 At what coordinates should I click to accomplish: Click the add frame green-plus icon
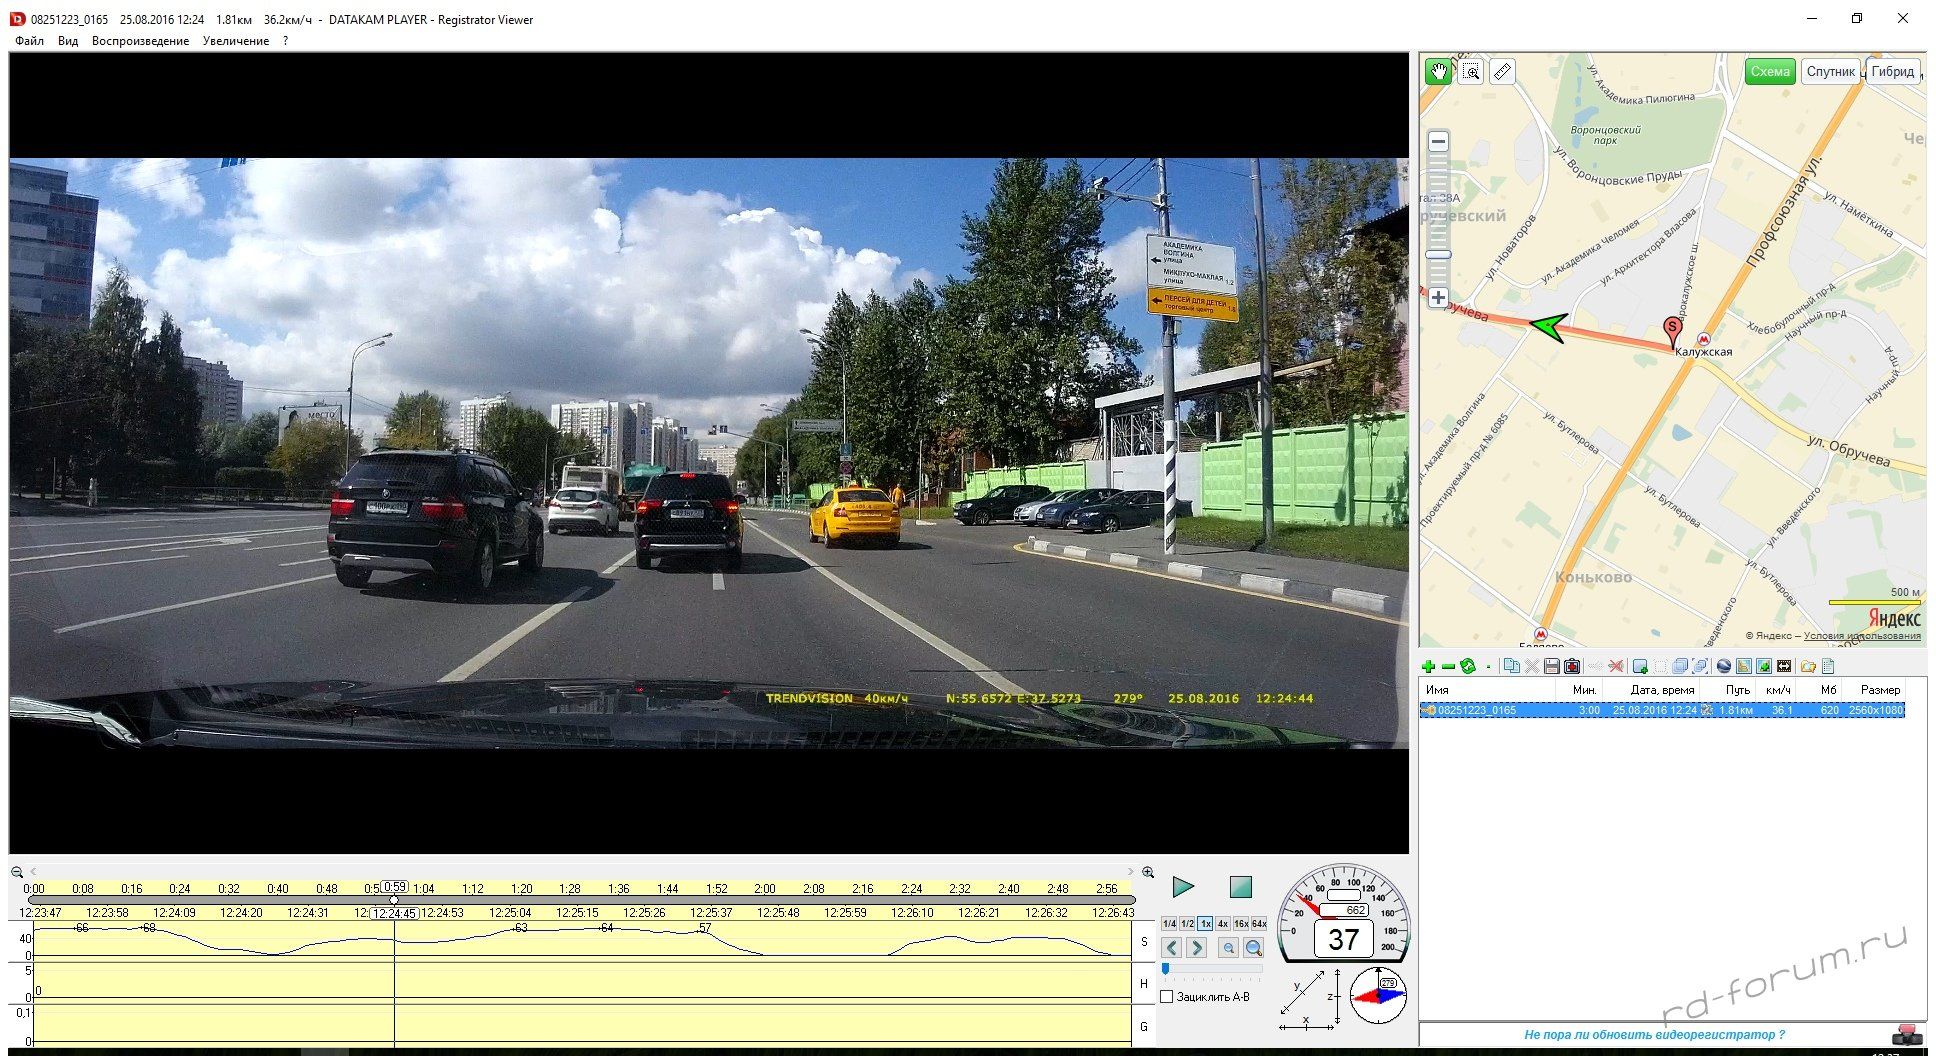pos(1640,666)
